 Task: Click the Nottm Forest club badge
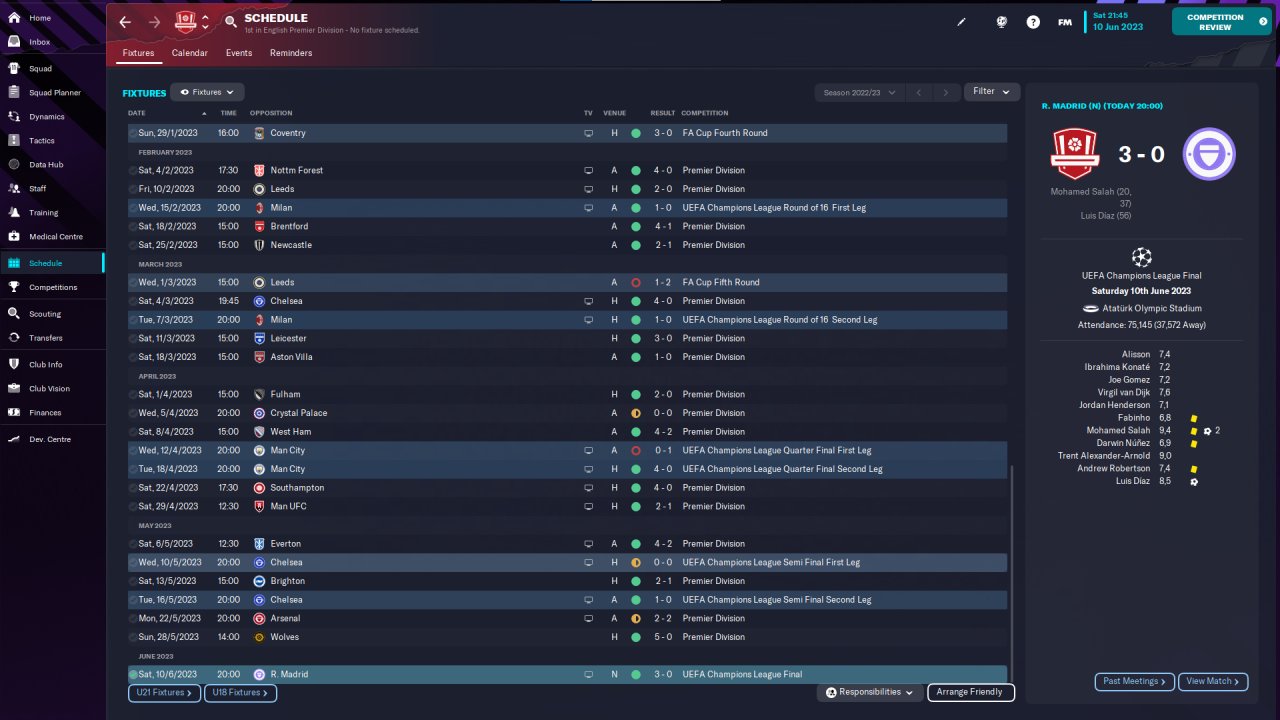[259, 170]
